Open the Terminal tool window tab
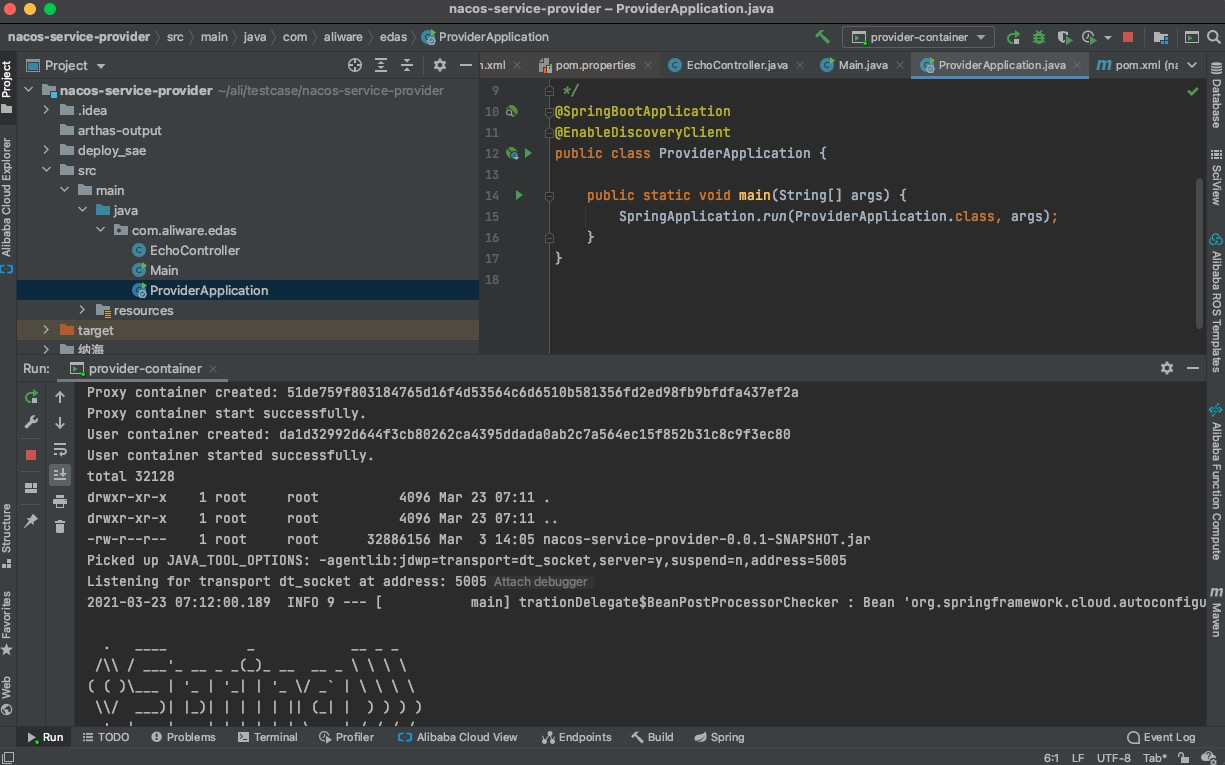The image size is (1225, 765). (x=267, y=737)
